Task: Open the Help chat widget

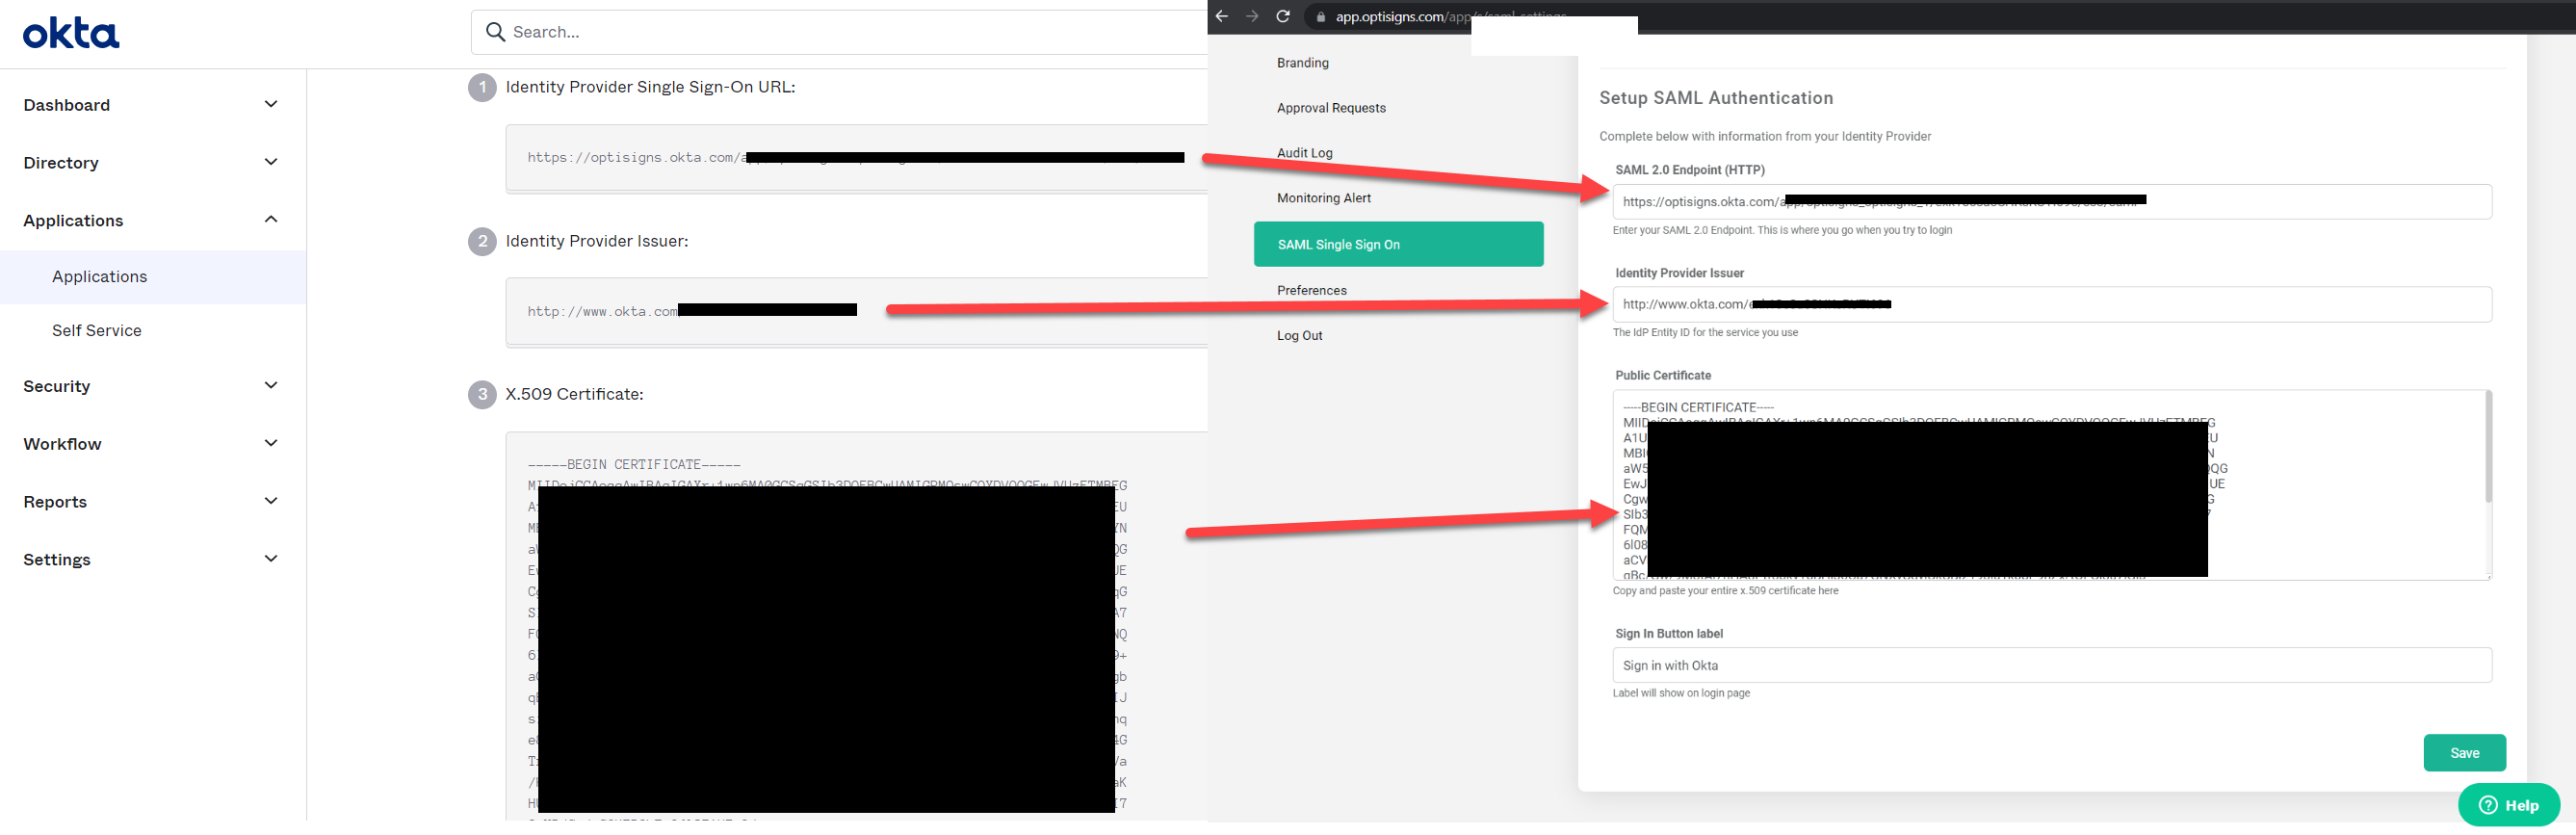Action: [2509, 805]
